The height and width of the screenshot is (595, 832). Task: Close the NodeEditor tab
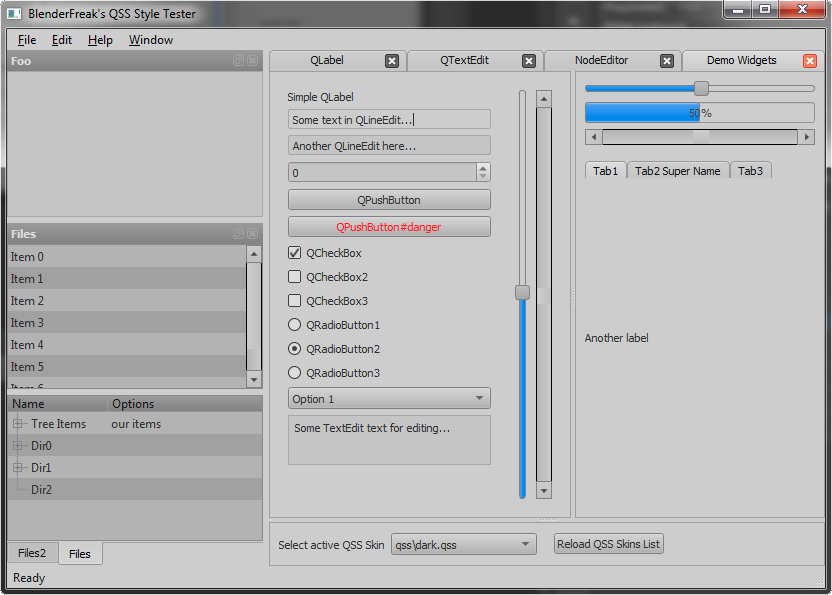tap(667, 61)
